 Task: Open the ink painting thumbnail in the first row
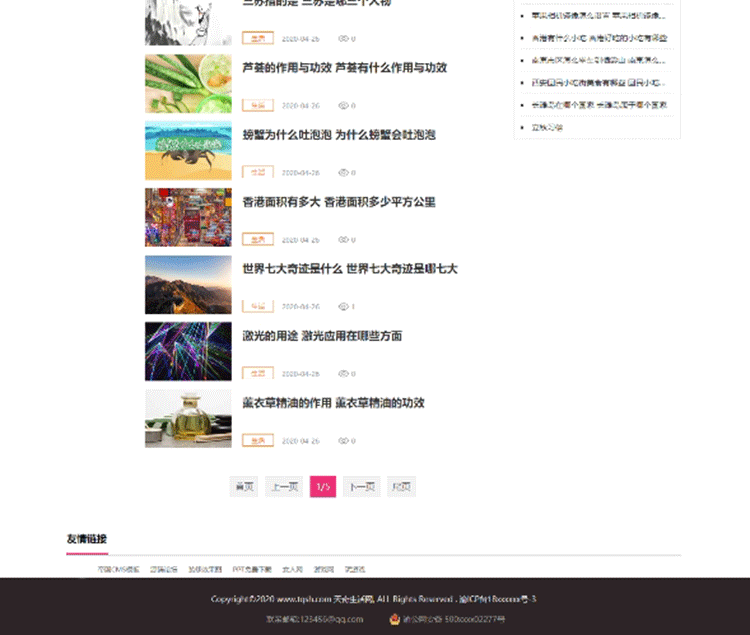(188, 22)
